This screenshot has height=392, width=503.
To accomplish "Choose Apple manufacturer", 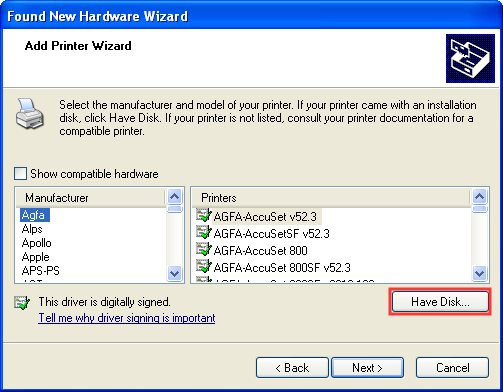I will (x=35, y=257).
